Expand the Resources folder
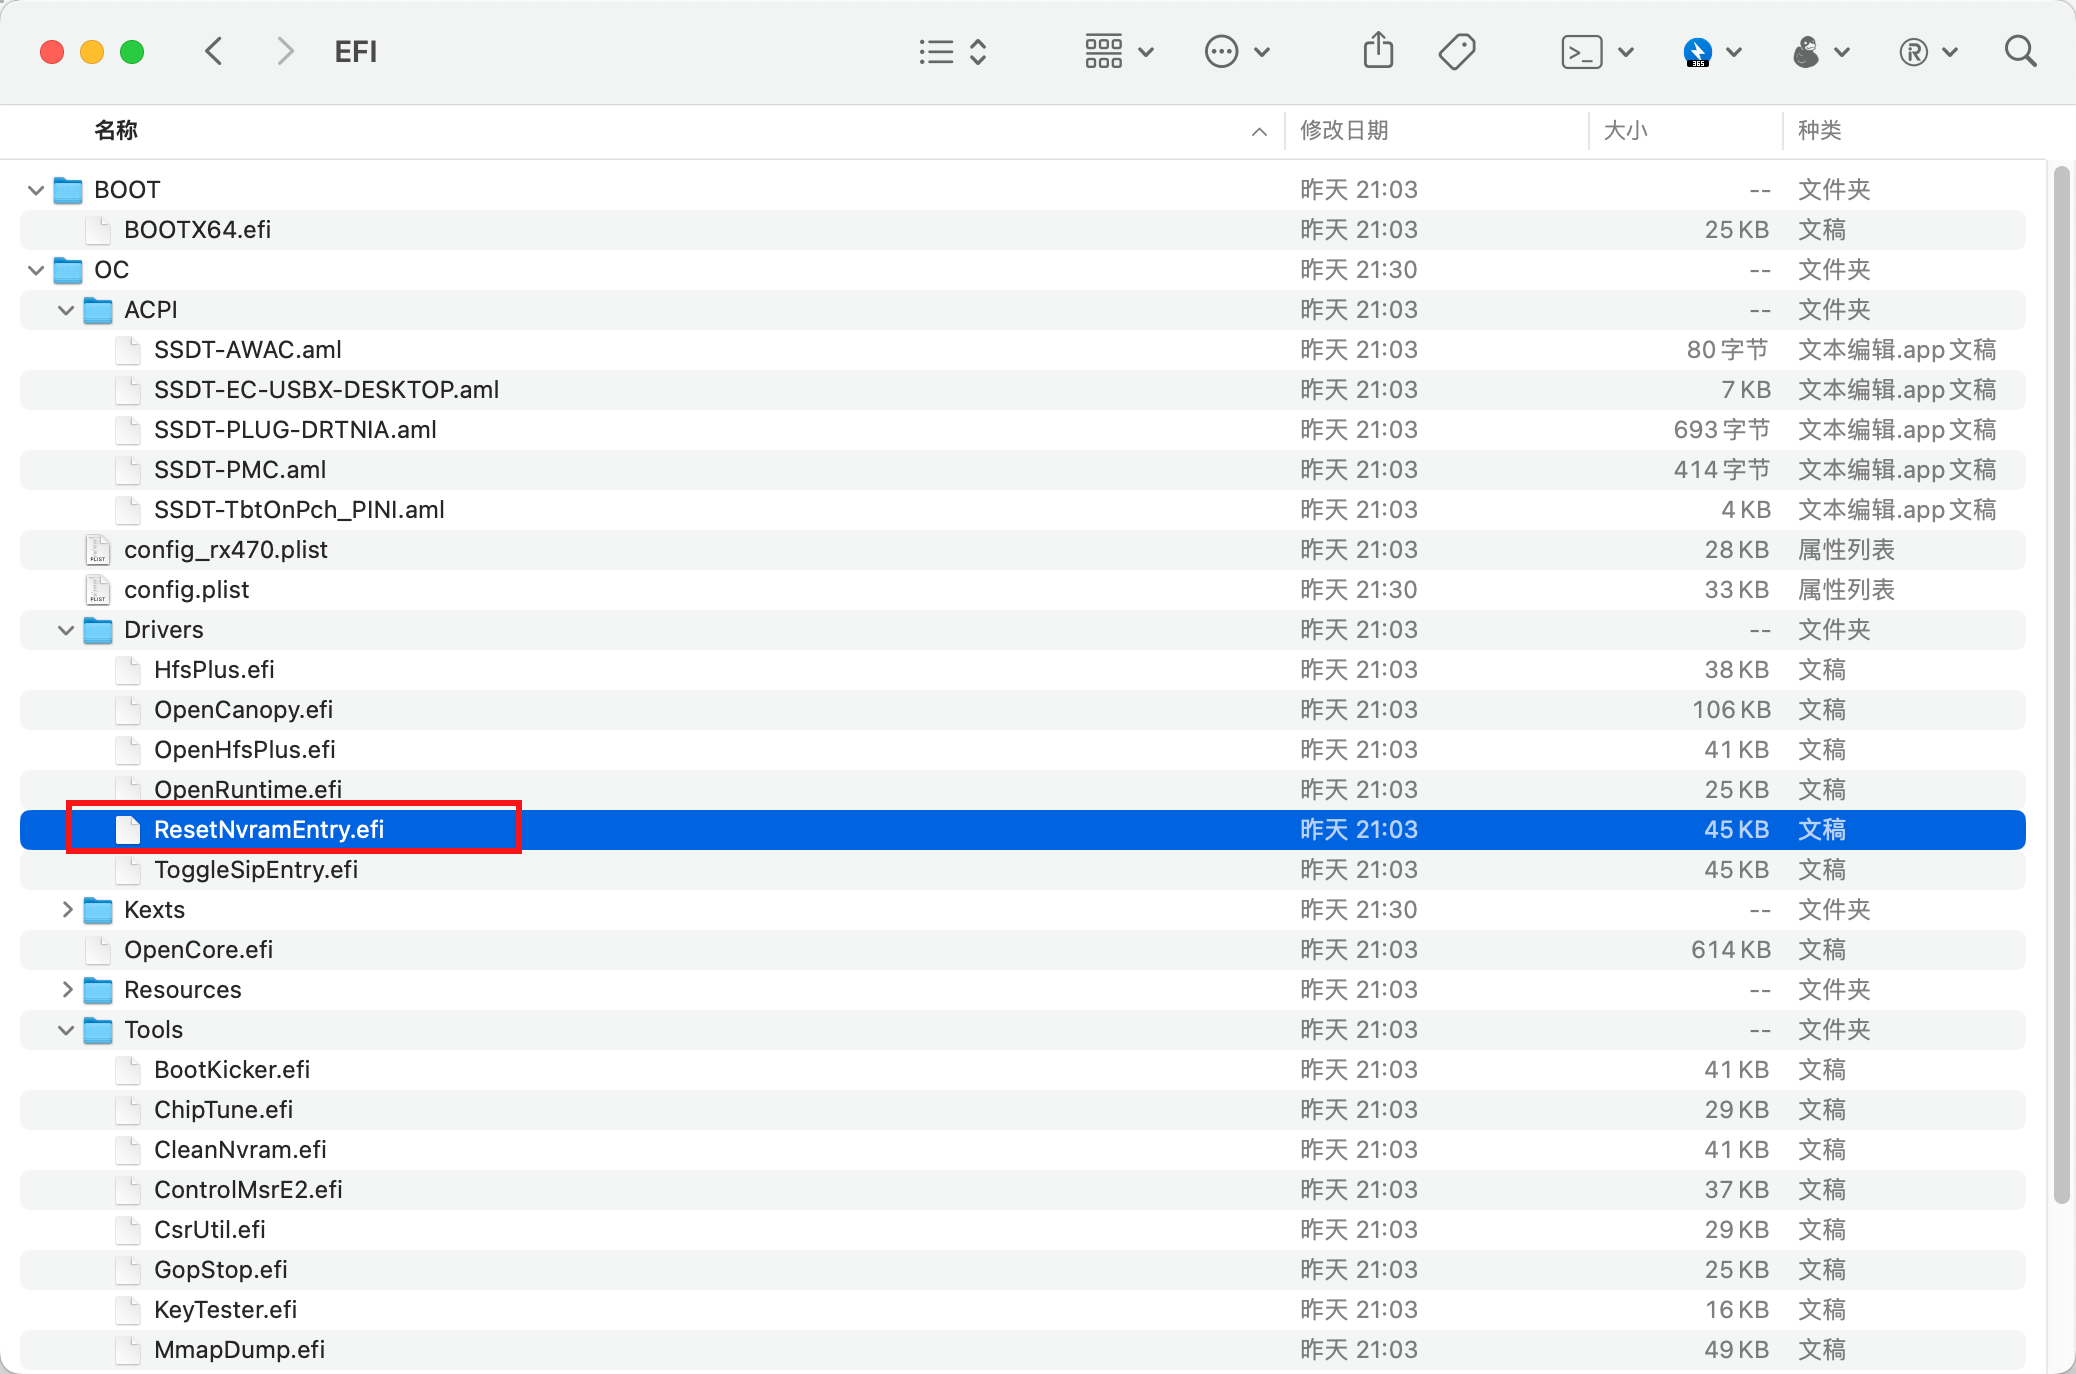 [x=66, y=990]
